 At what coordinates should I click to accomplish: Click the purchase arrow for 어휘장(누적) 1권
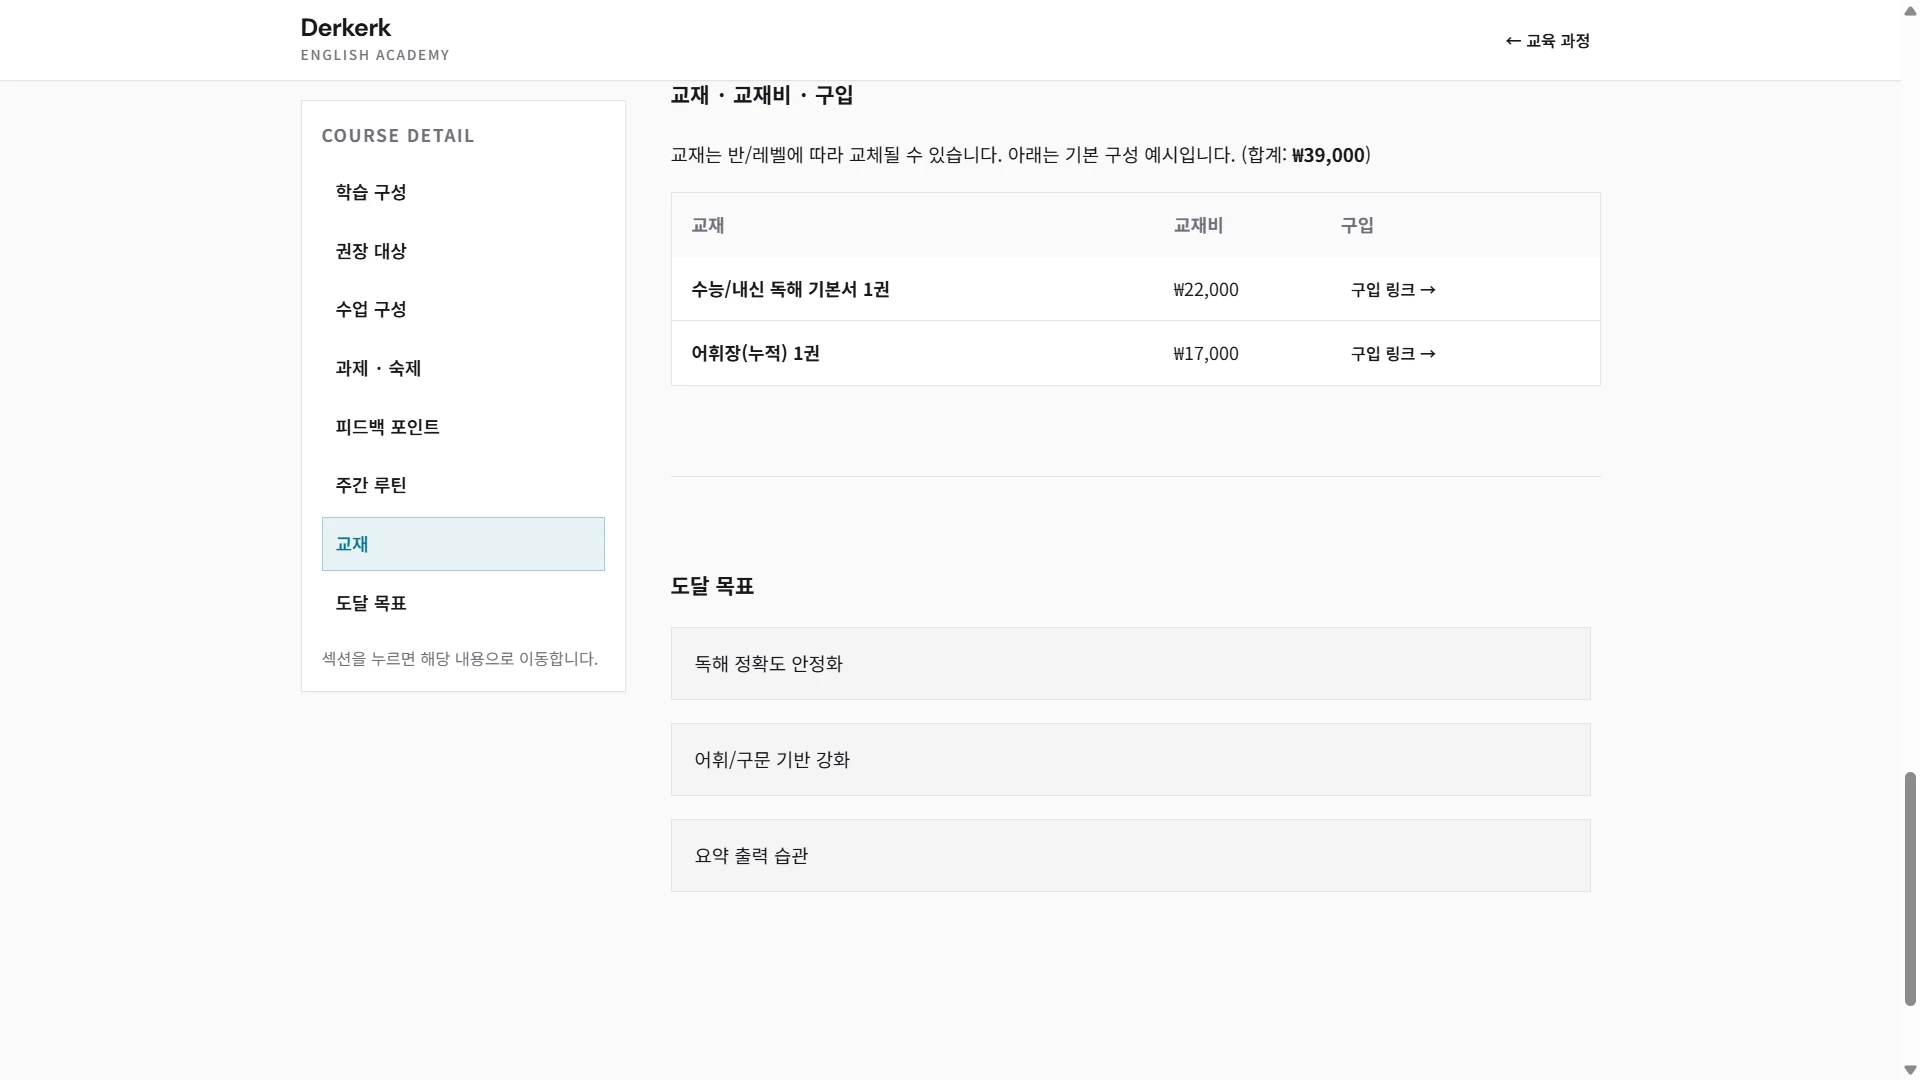point(1428,353)
